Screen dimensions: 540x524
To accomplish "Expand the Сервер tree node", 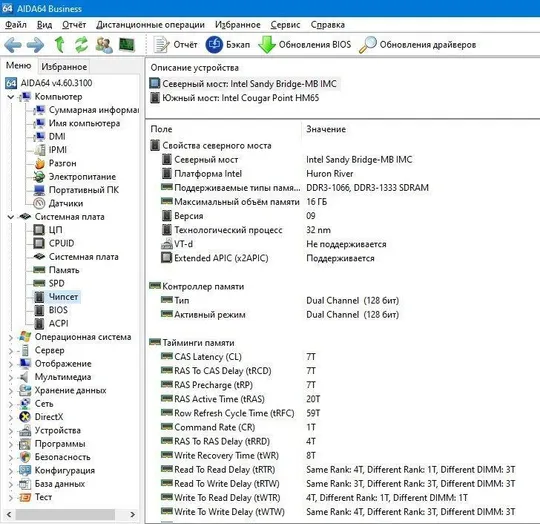I will (11, 351).
